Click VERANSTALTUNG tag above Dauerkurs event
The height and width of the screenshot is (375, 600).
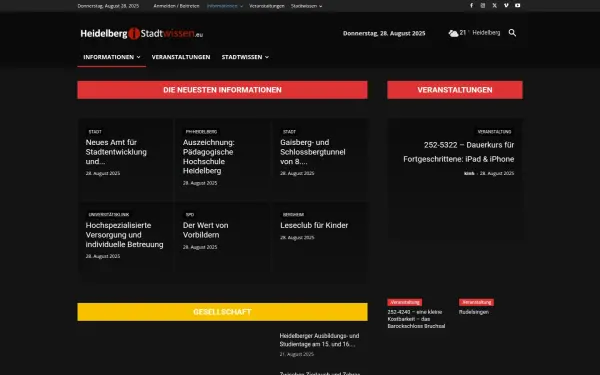pyautogui.click(x=494, y=132)
